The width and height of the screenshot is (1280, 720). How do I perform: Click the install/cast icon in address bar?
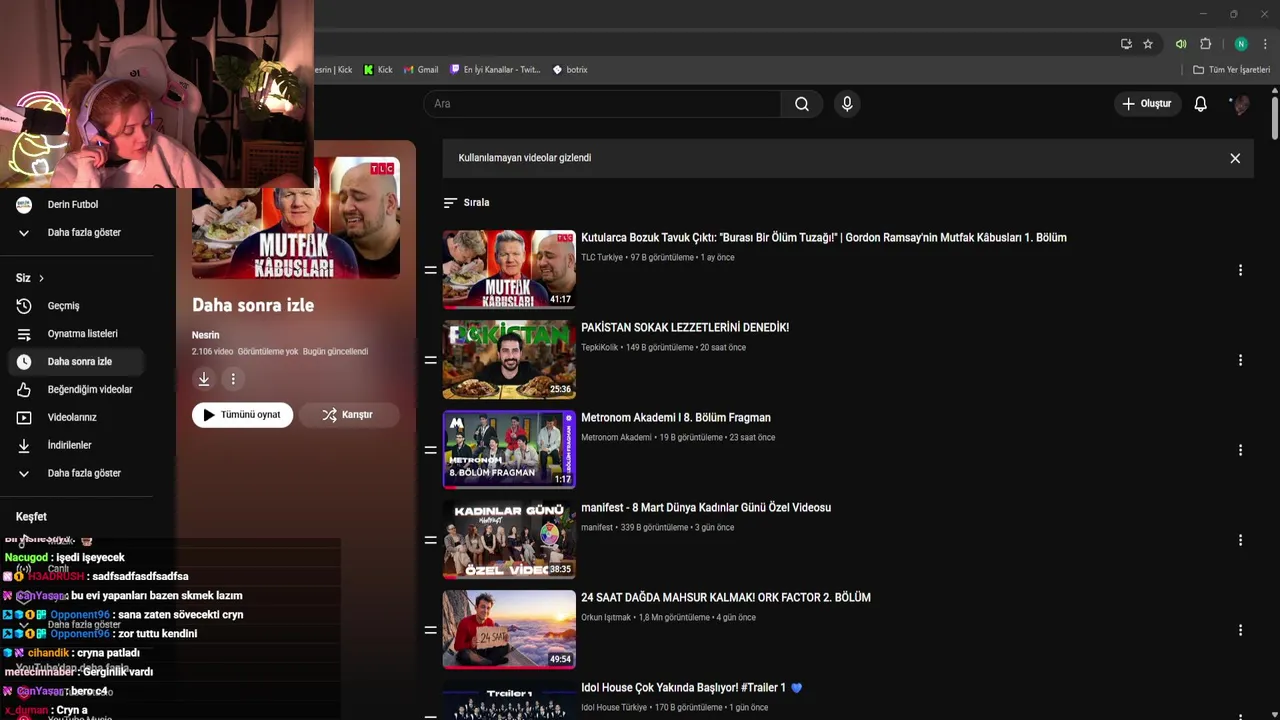click(1126, 44)
